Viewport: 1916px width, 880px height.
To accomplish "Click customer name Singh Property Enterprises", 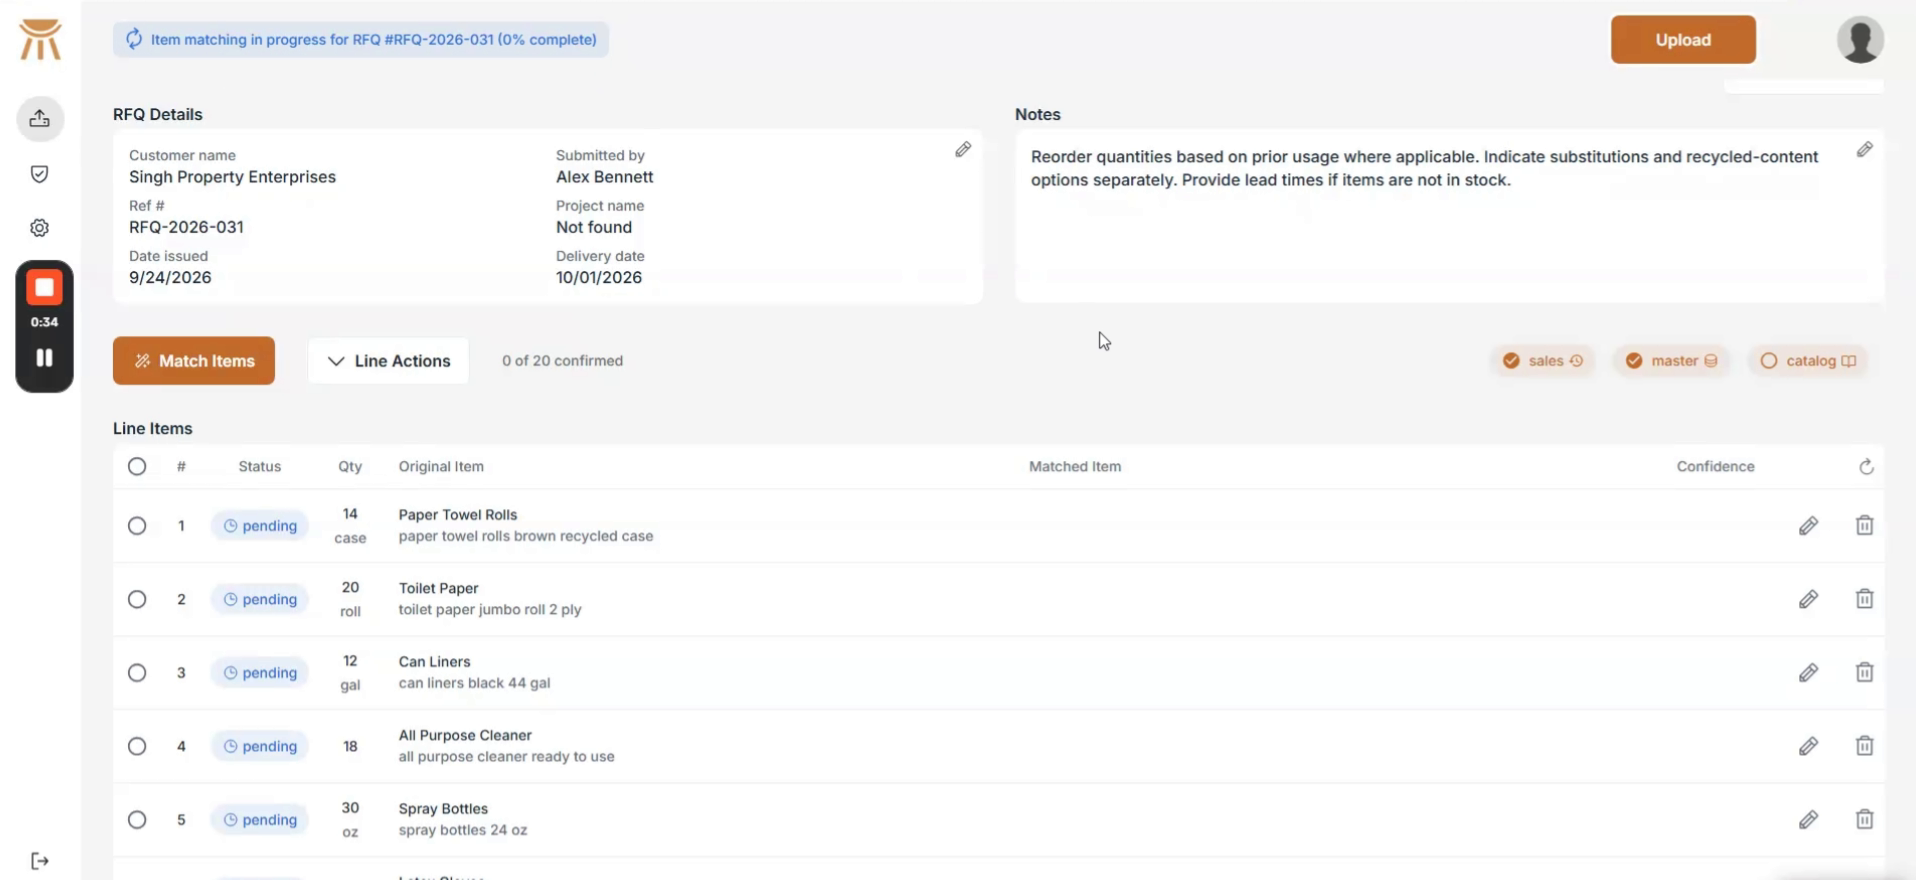I will coord(232,177).
